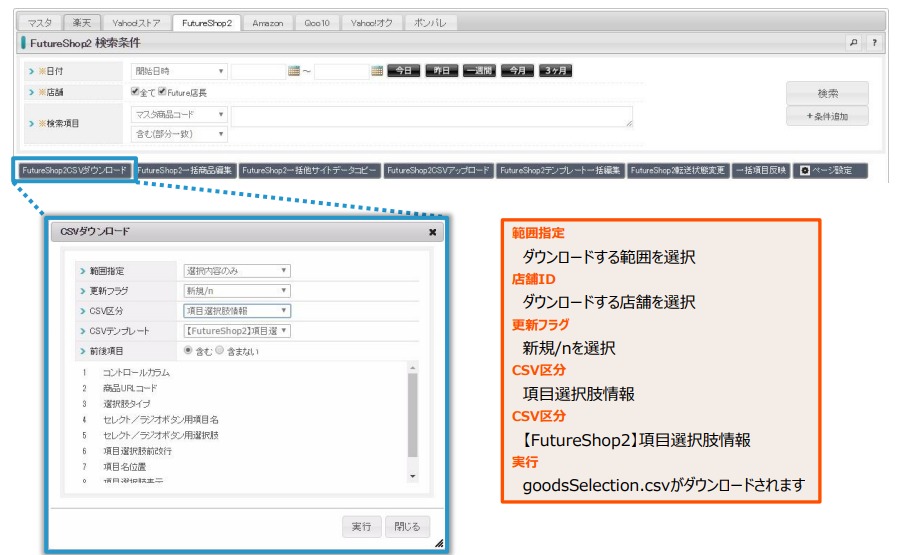Click the FutureShop2CSVアップロード button
Screen dimensions: 902x555
tap(438, 171)
